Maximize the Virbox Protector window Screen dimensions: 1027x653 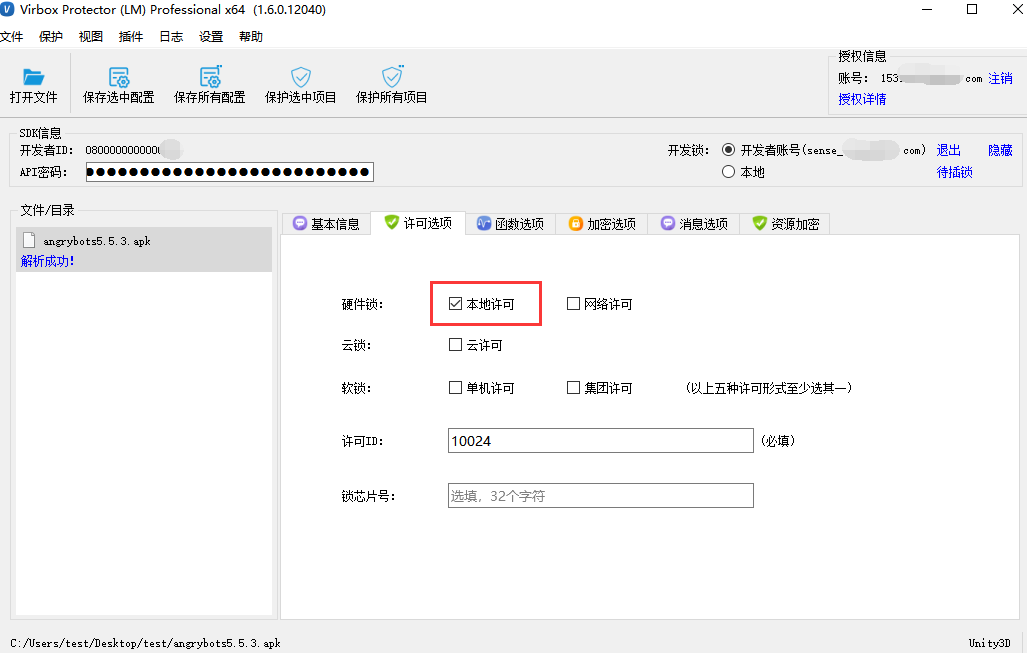[972, 9]
